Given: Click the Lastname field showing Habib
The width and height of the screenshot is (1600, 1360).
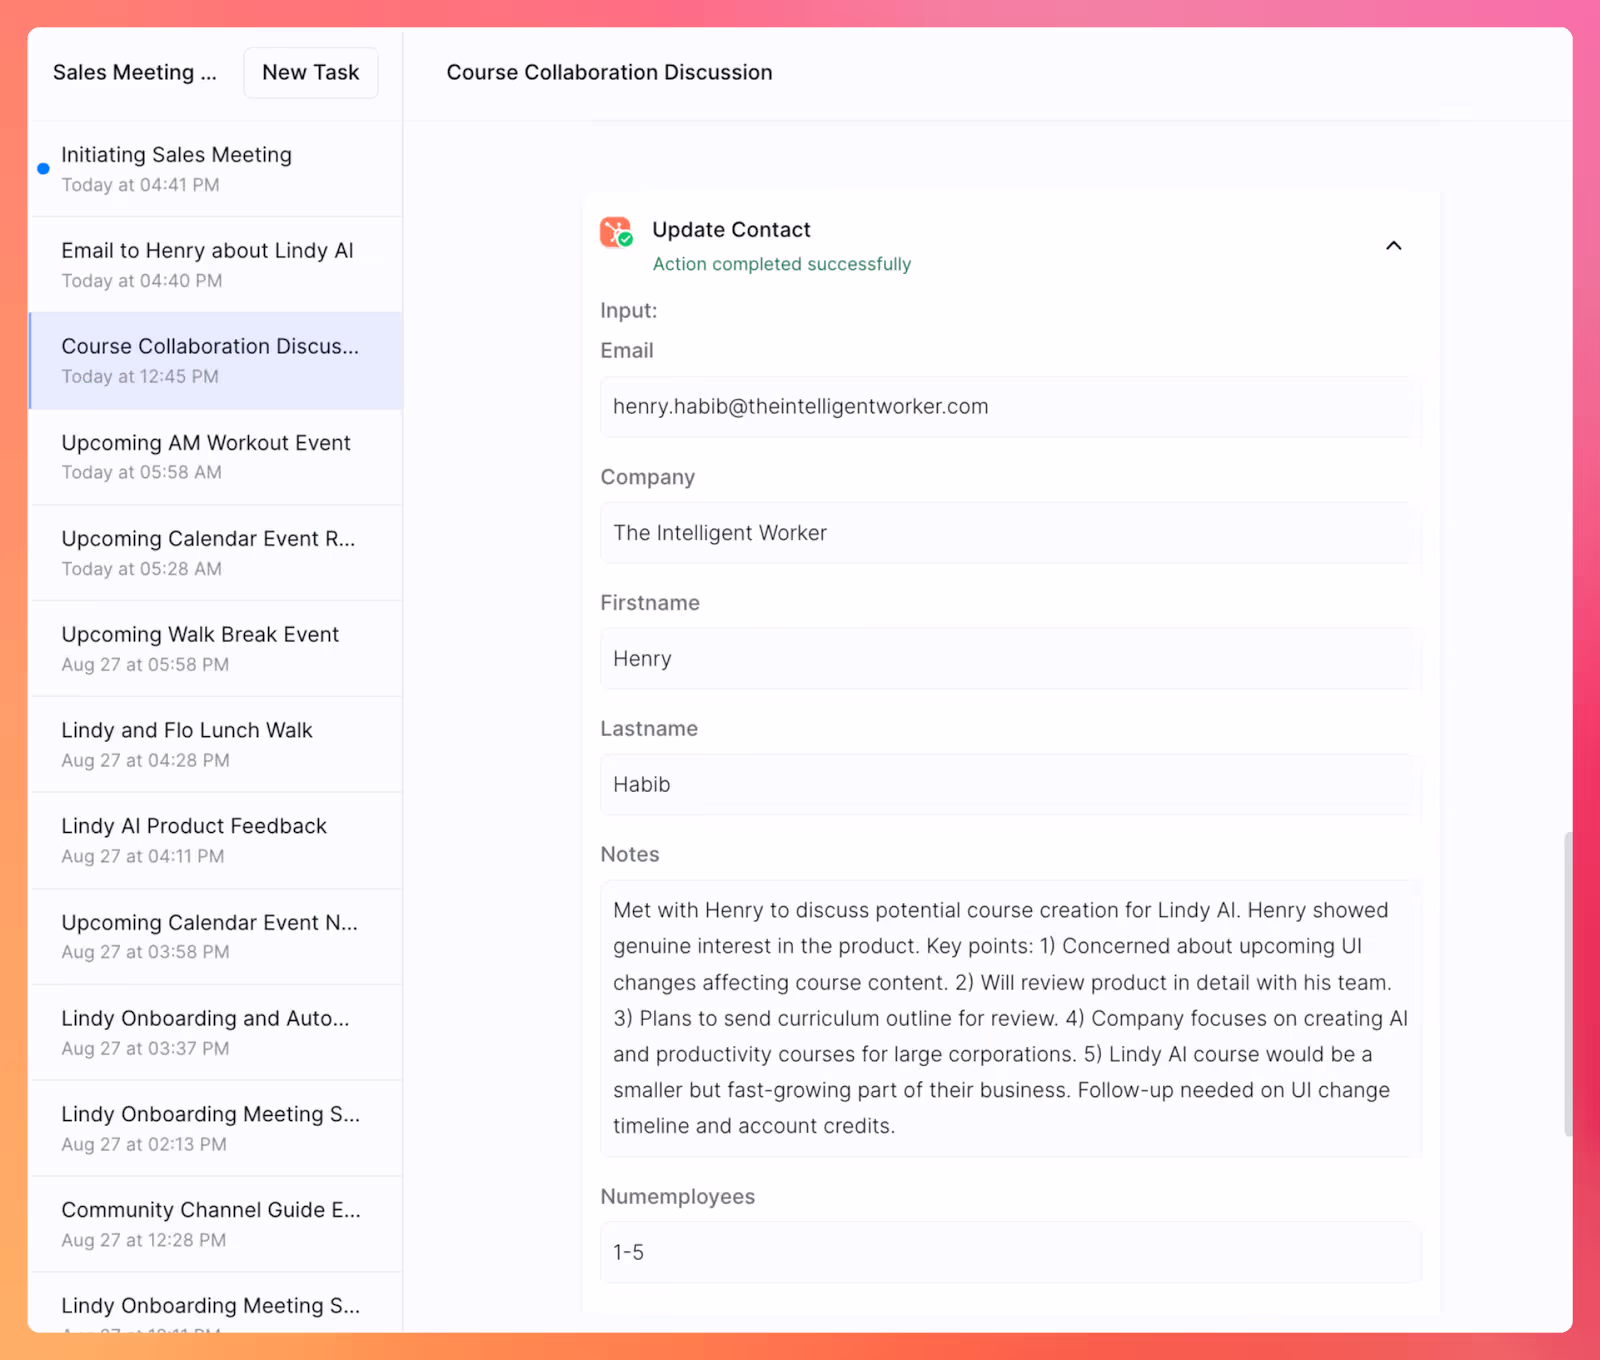Looking at the screenshot, I should [x=1010, y=785].
